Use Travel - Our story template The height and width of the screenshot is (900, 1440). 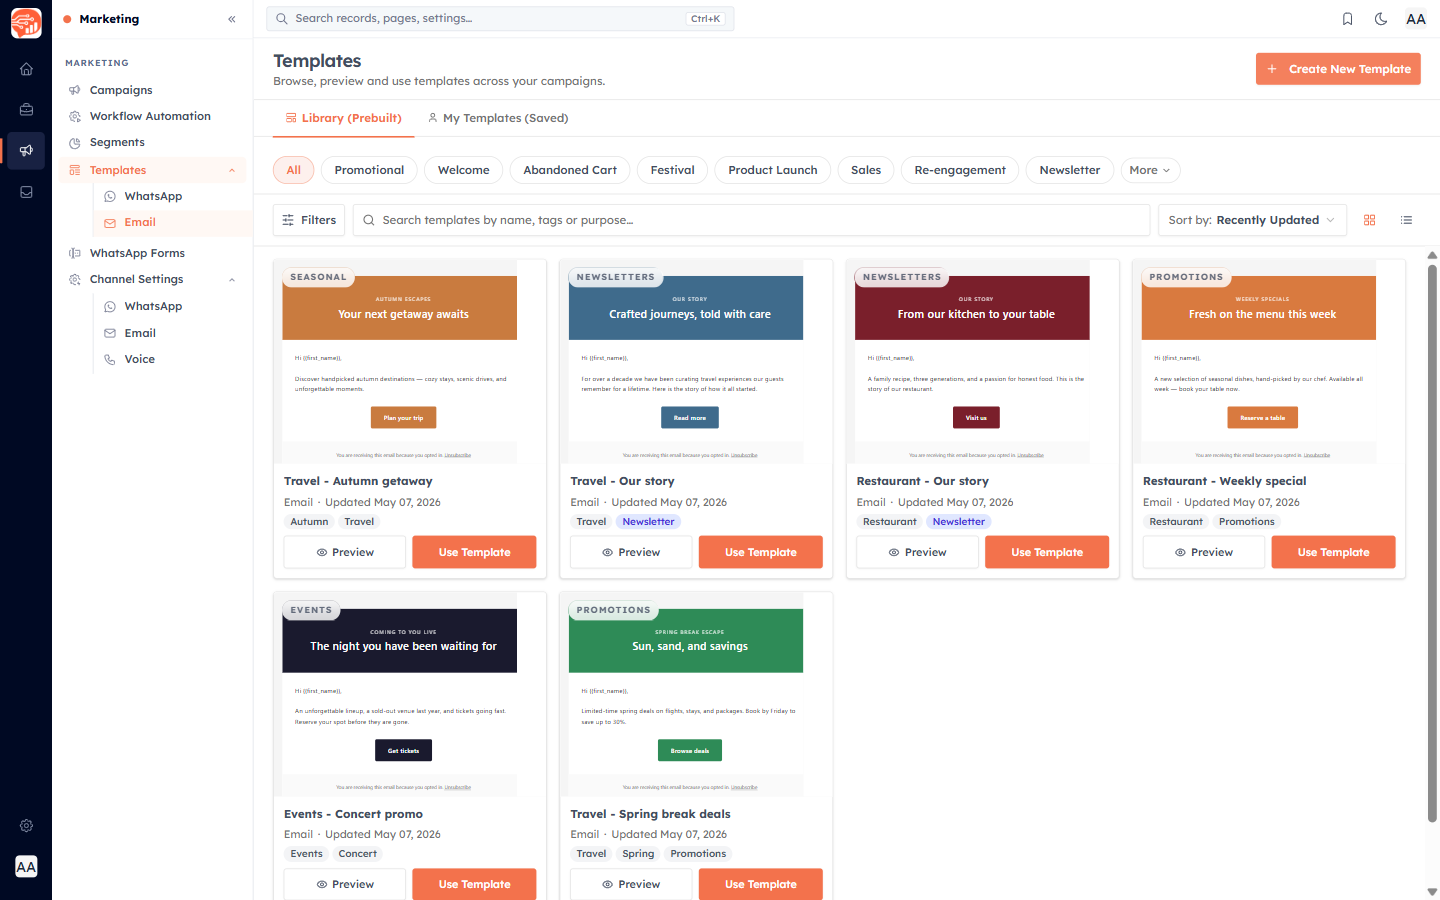point(761,552)
